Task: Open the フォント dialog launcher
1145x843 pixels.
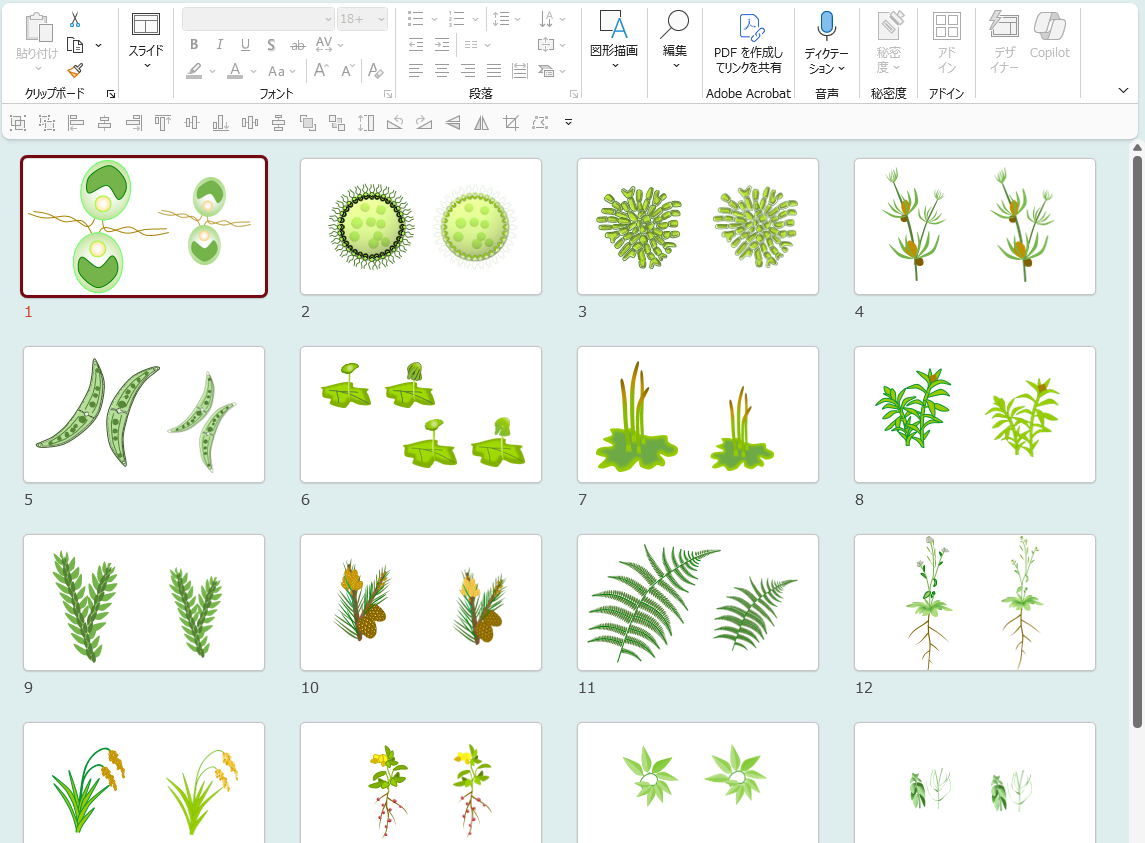Action: (x=387, y=94)
